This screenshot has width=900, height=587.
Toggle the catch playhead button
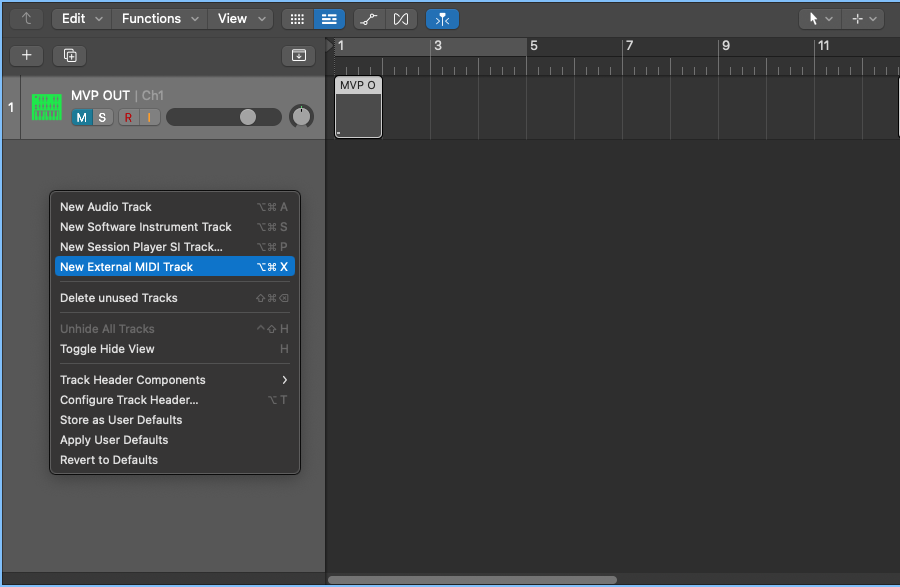442,19
